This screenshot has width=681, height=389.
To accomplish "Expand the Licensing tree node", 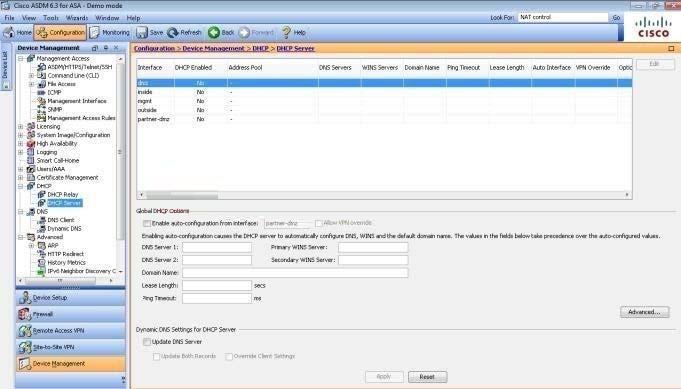I will (20, 126).
